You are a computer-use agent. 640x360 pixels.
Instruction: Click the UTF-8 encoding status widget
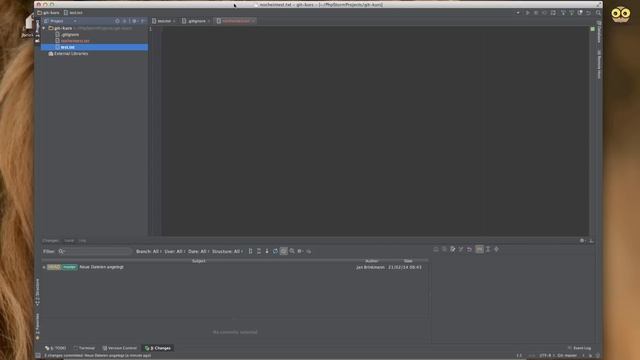click(x=546, y=356)
